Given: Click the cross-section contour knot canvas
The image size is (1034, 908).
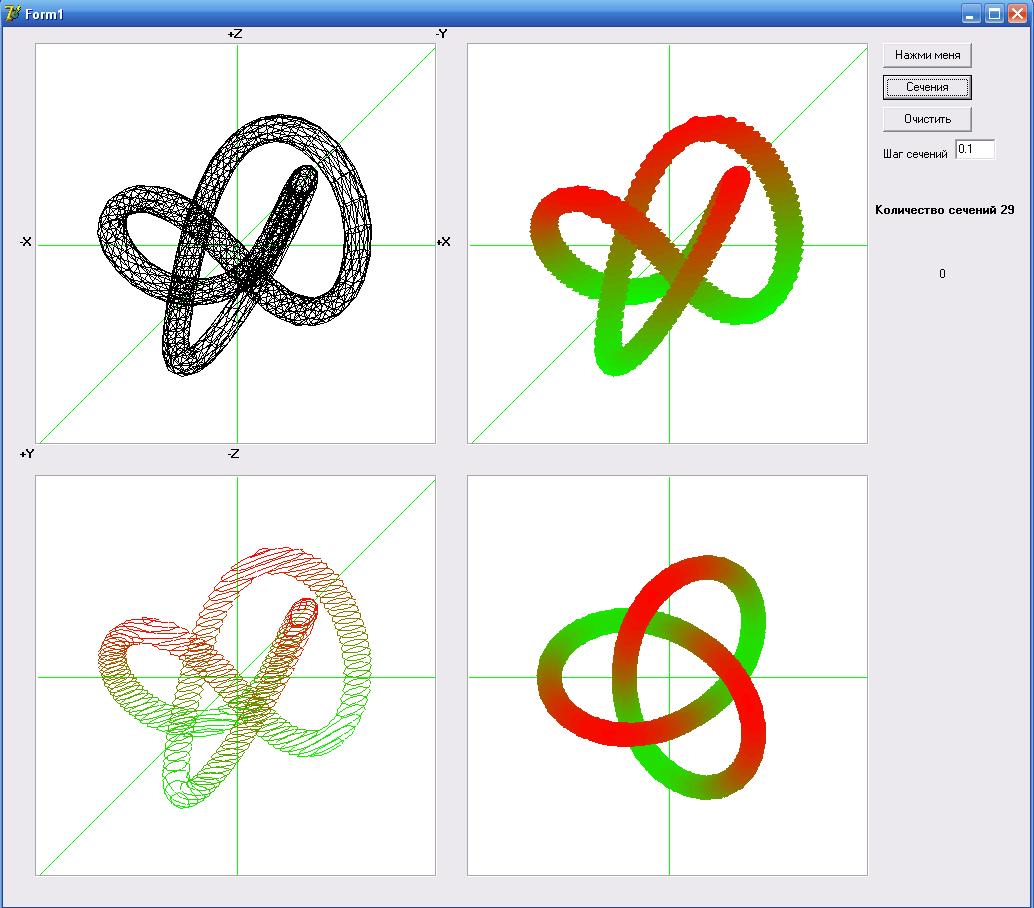Looking at the screenshot, I should pos(236,675).
